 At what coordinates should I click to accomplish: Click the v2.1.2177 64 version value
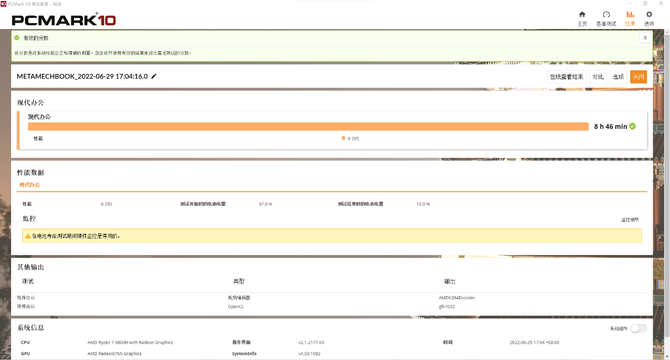coord(311,342)
